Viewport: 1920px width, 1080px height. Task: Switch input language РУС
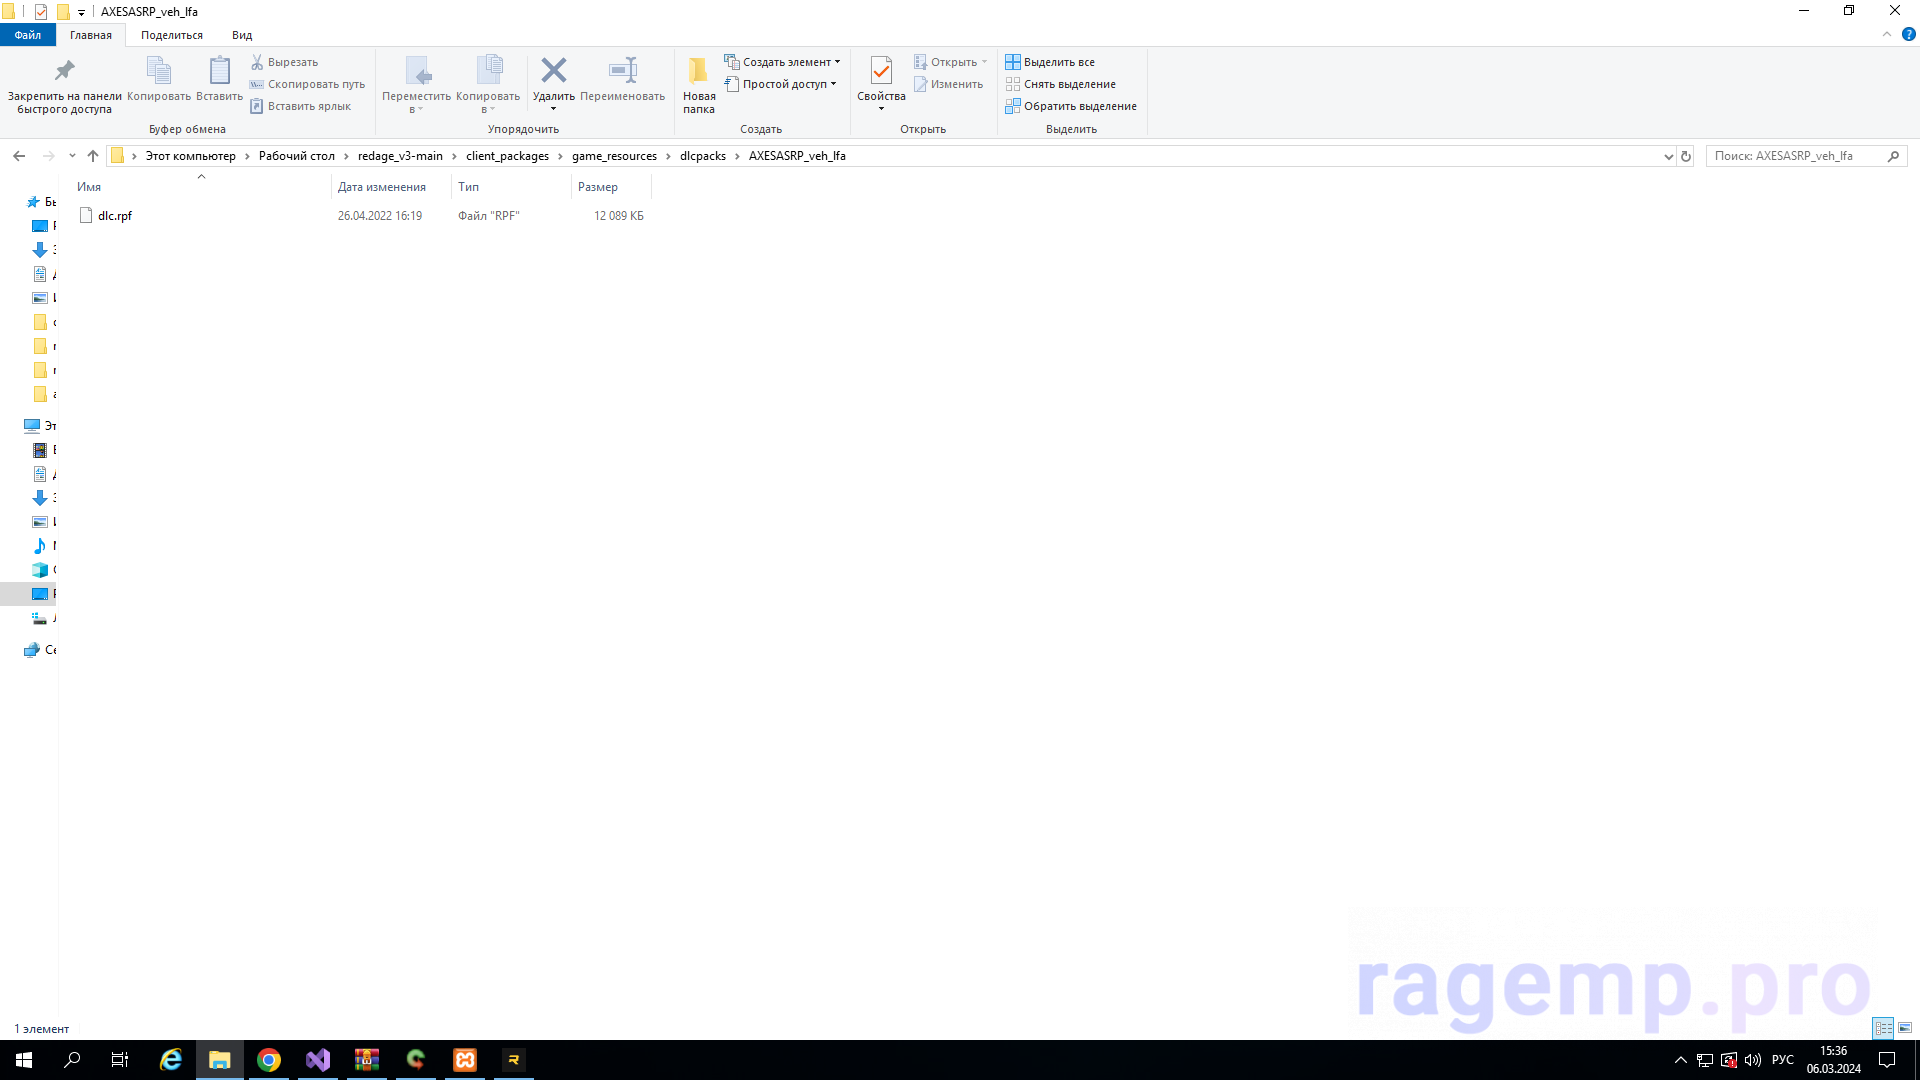[x=1783, y=1060]
